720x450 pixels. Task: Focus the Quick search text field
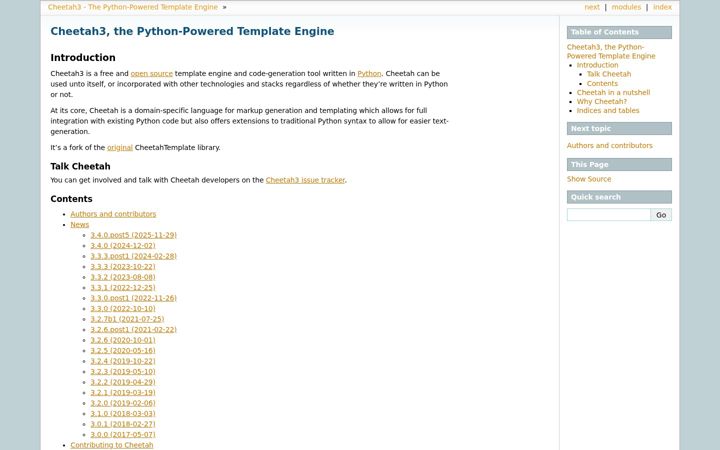point(608,215)
